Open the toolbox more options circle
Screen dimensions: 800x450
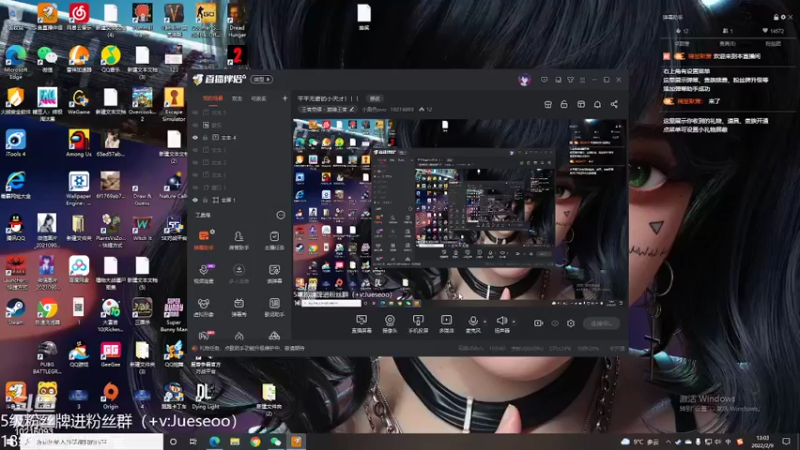tap(281, 215)
